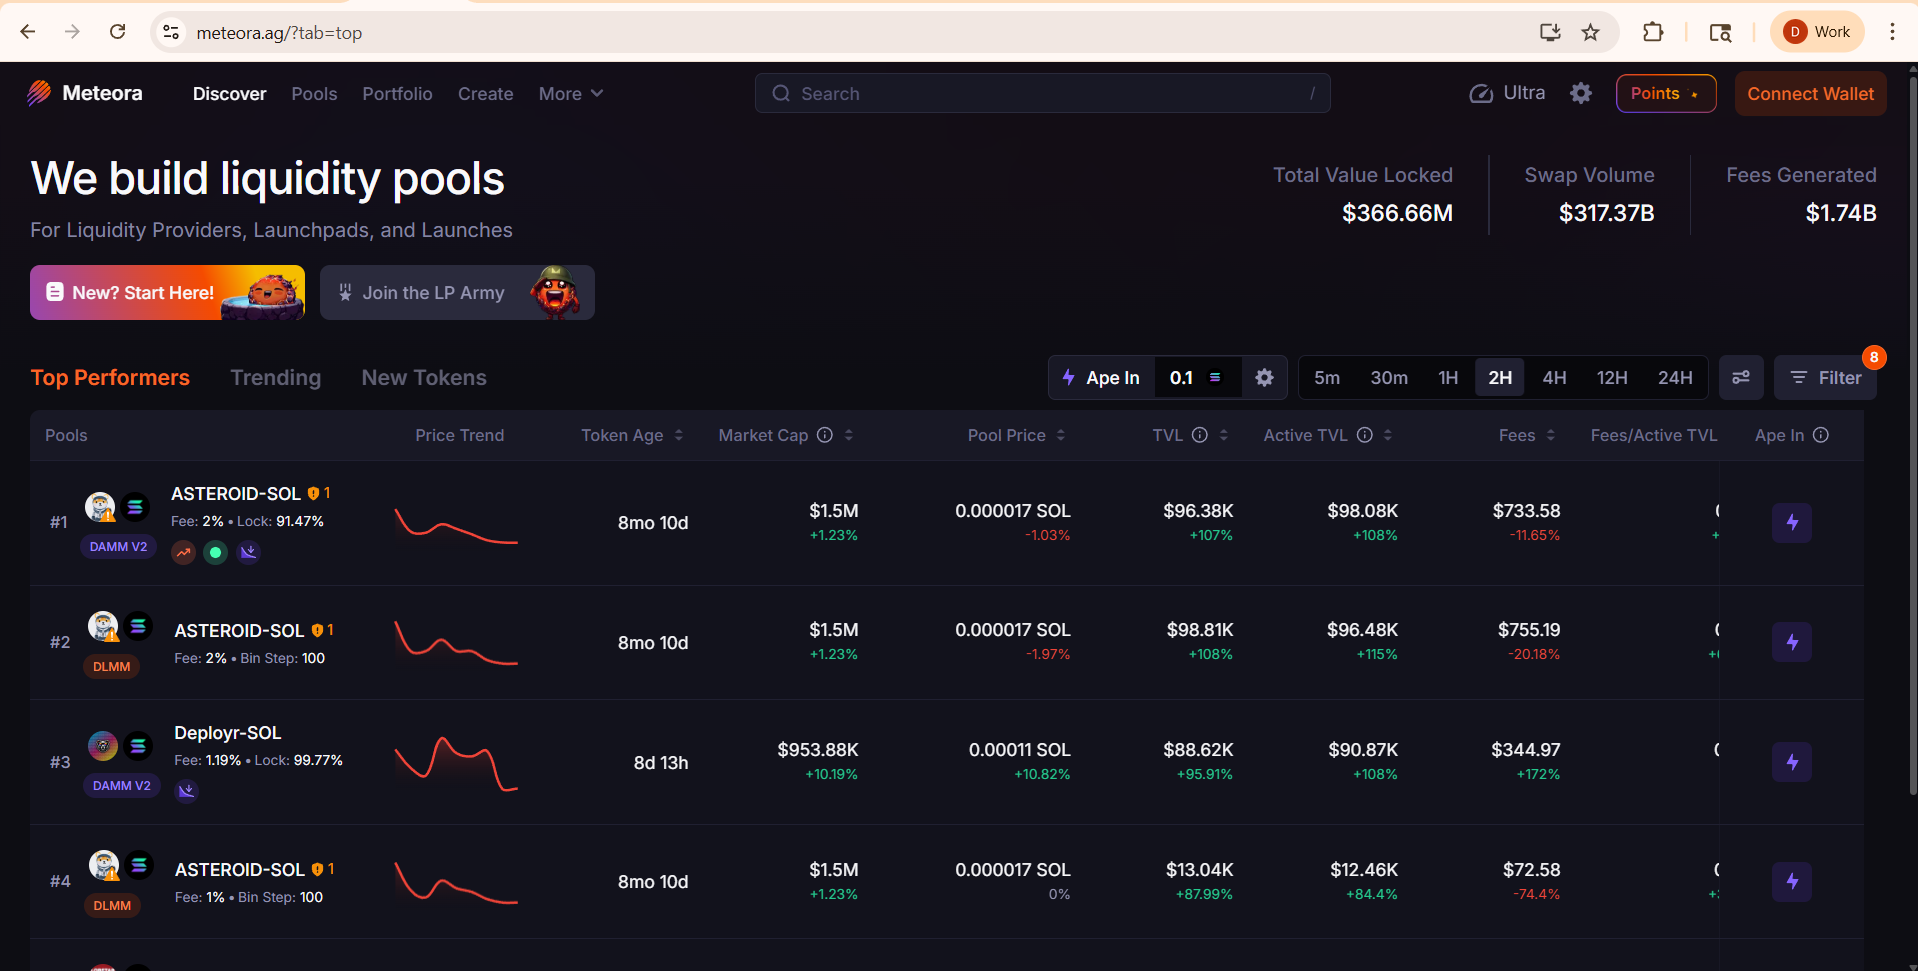Enable the 24H timeframe
The image size is (1918, 971).
(1675, 378)
